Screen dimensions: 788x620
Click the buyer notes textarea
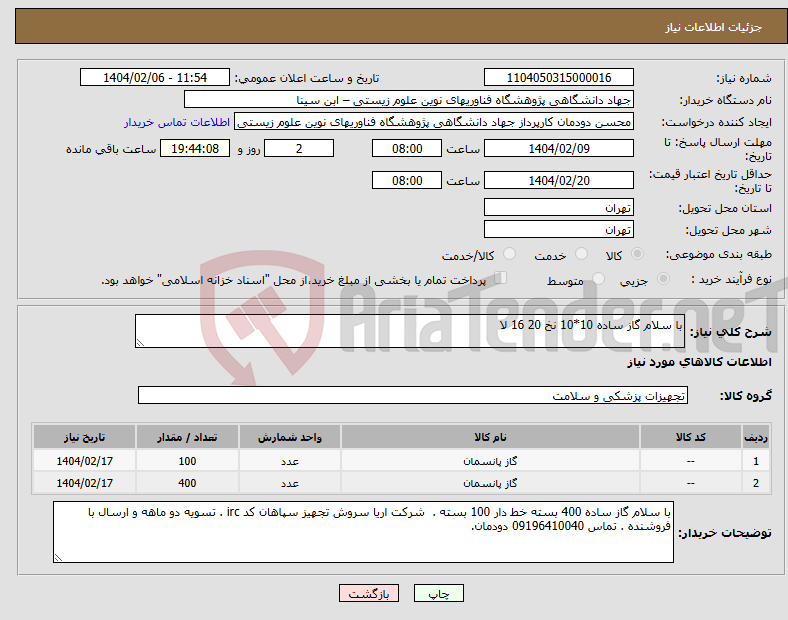coord(363,532)
